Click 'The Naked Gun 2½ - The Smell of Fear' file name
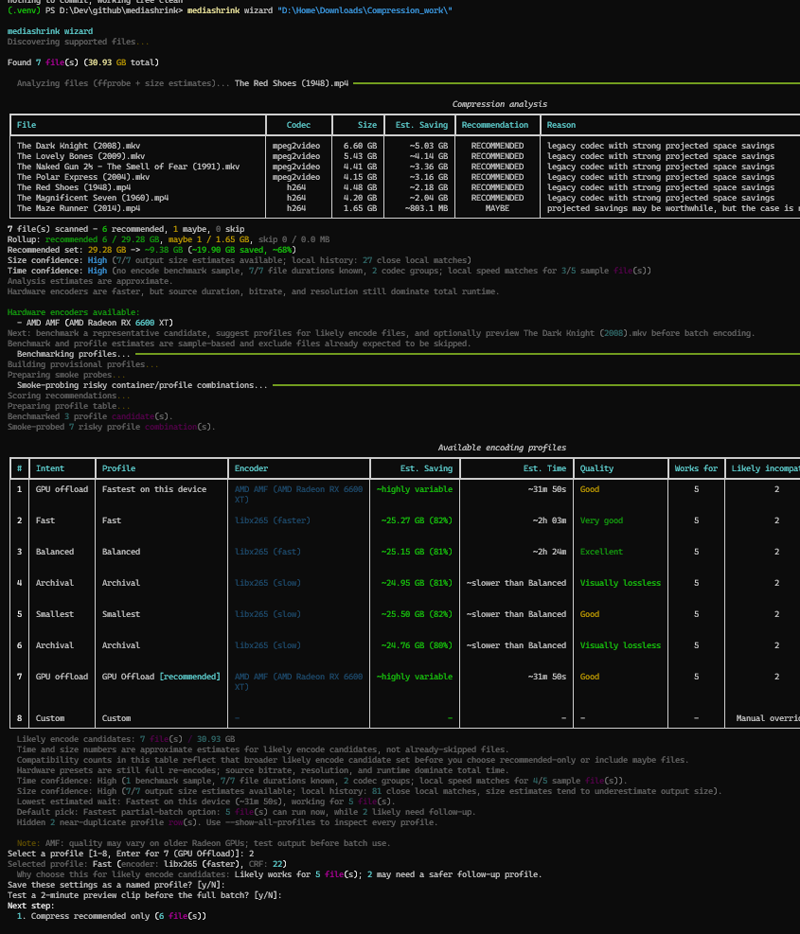Screen dimensions: 800x934 pos(128,167)
